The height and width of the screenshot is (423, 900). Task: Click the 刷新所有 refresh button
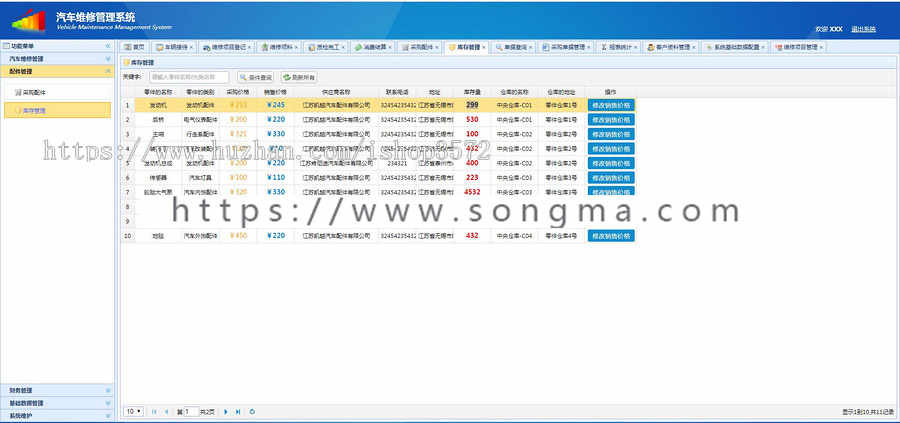299,77
